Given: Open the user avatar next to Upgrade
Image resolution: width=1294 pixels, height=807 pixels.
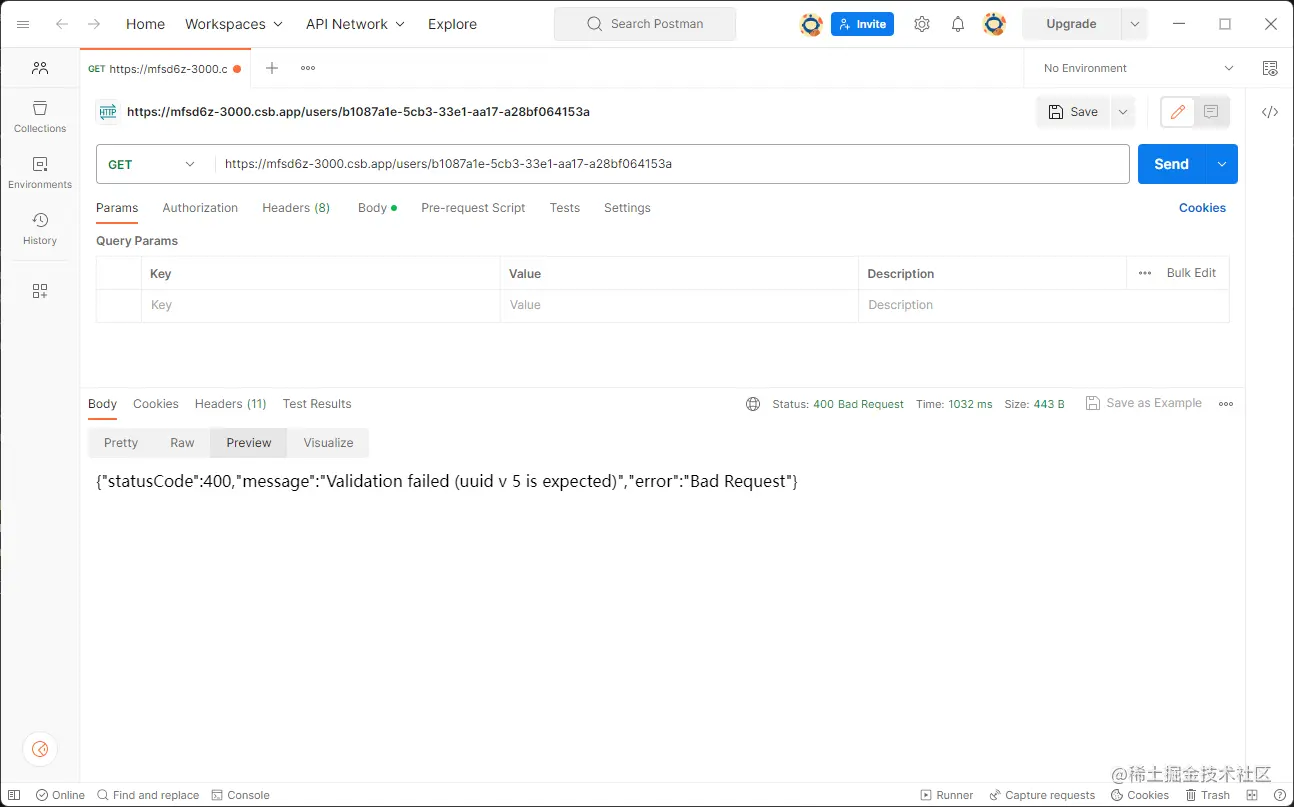Looking at the screenshot, I should pyautogui.click(x=994, y=24).
